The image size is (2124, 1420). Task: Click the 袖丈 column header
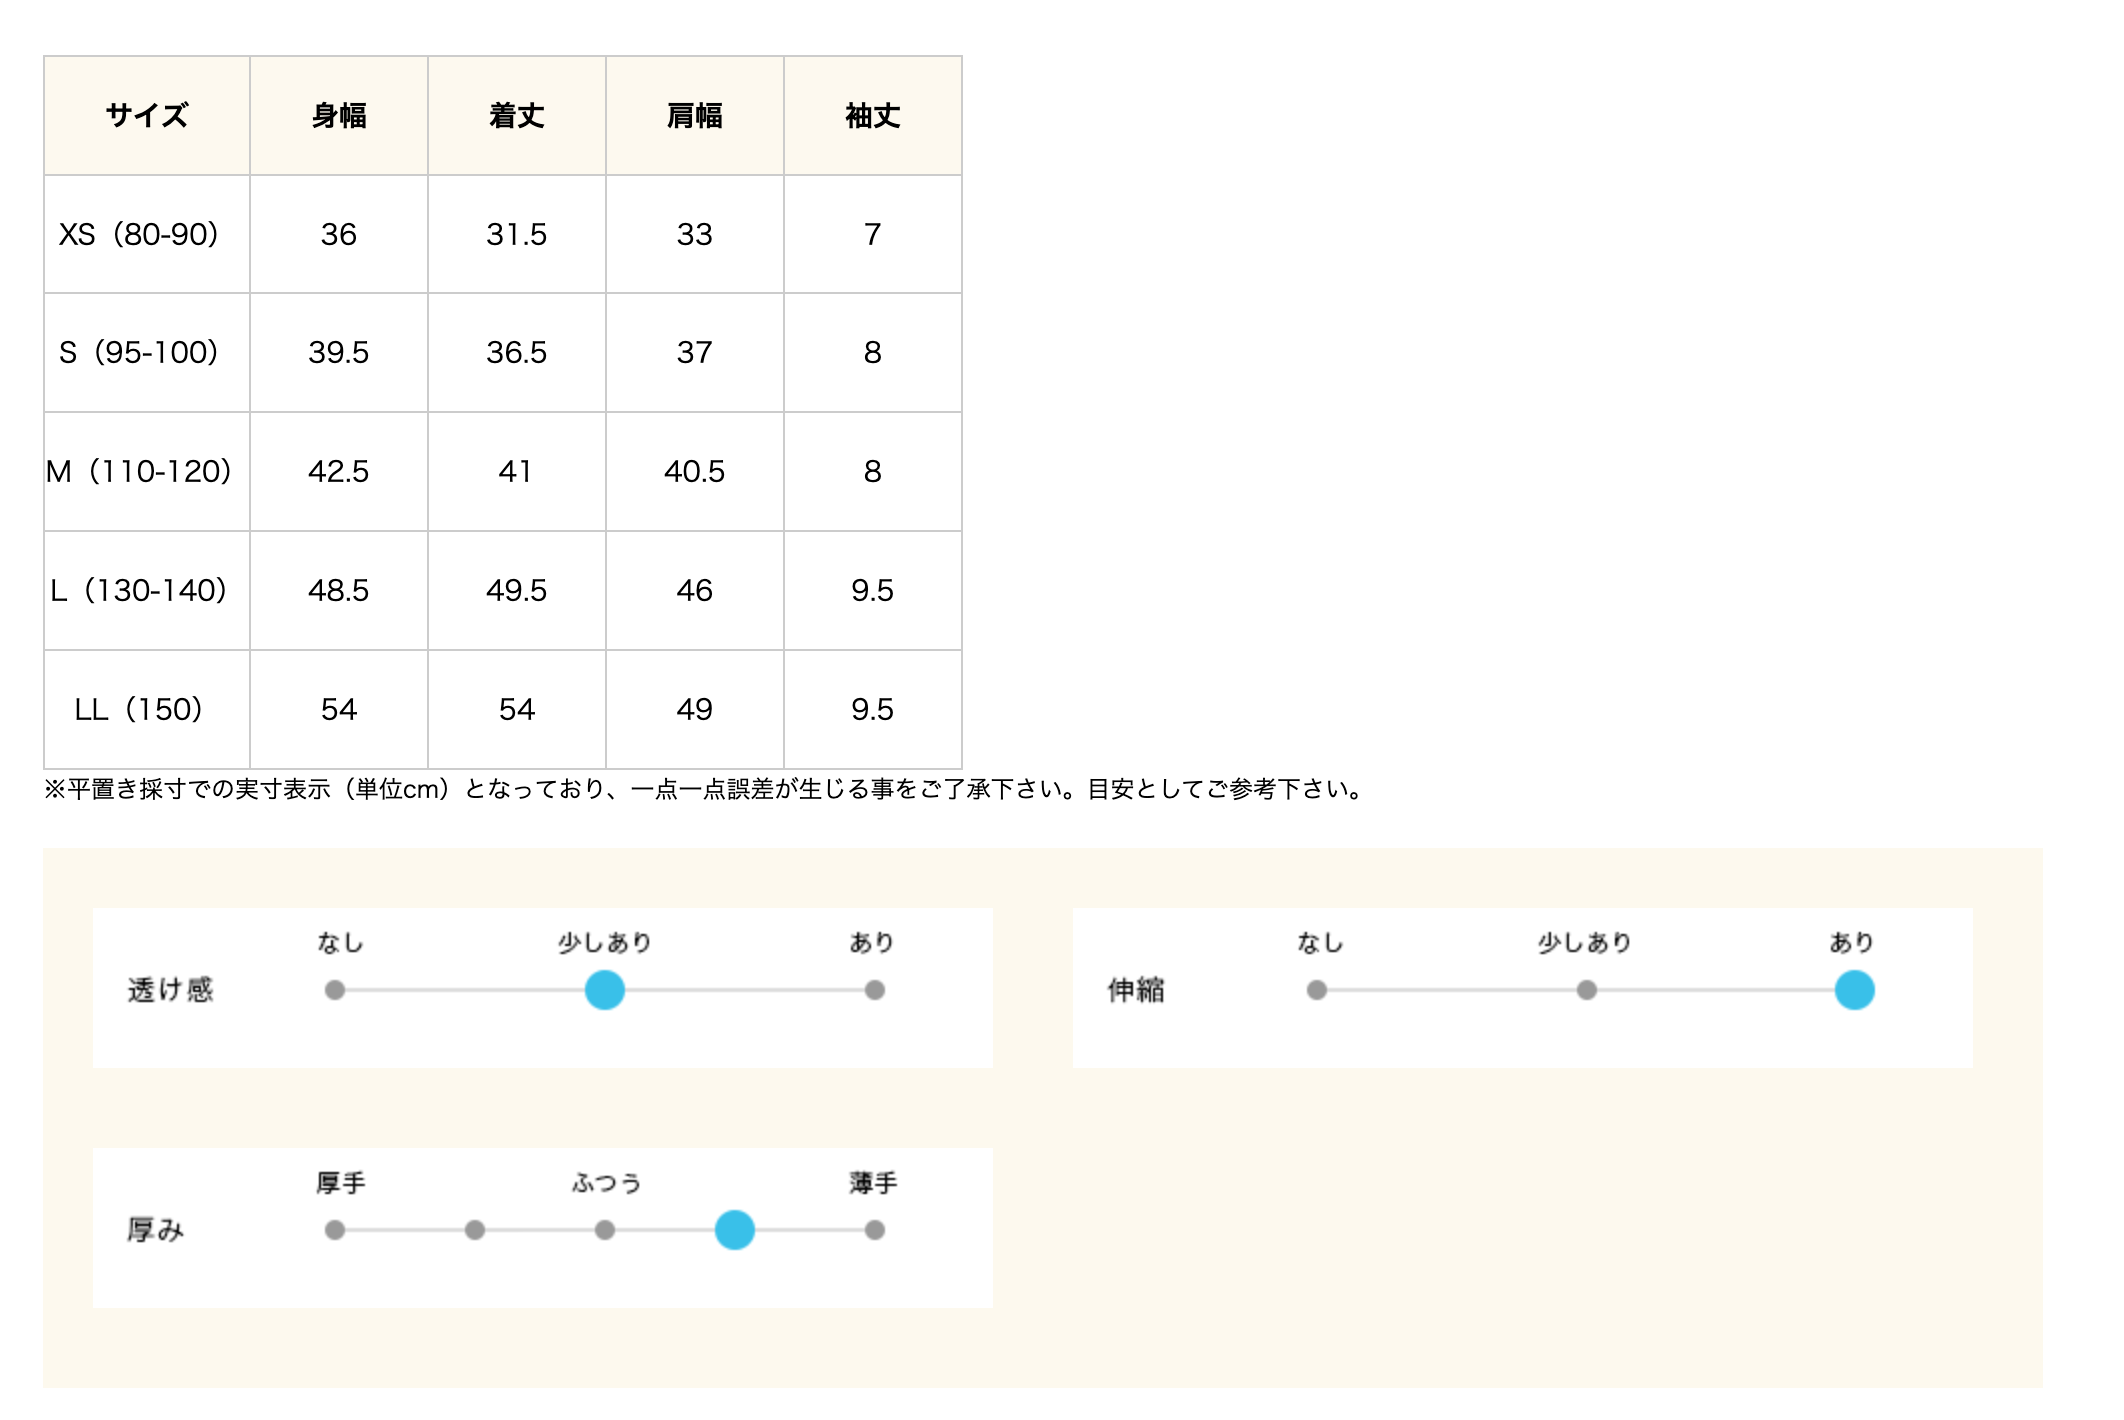pyautogui.click(x=873, y=116)
